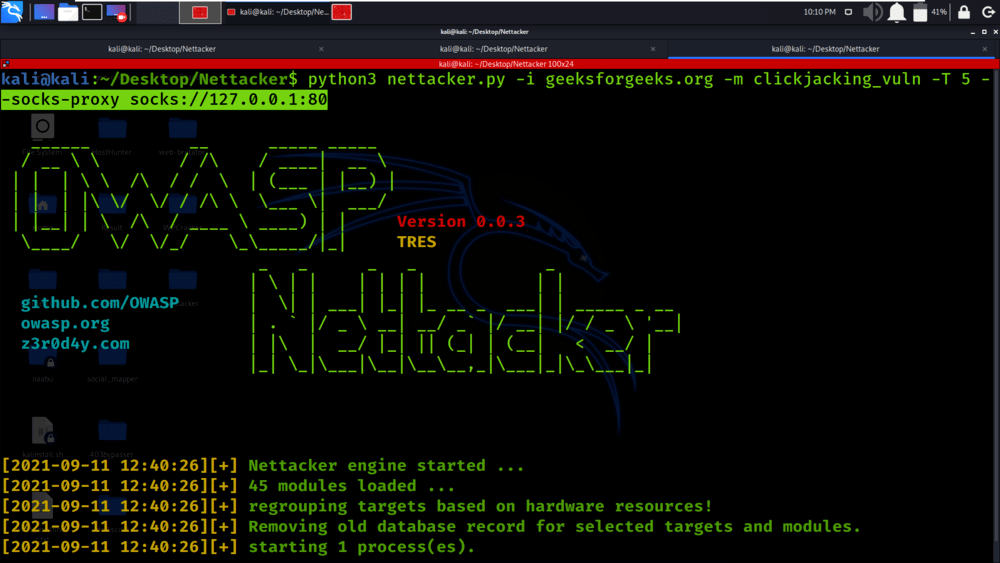Click the github.com/OWASP text
The width and height of the screenshot is (1000, 563).
pyautogui.click(x=99, y=303)
